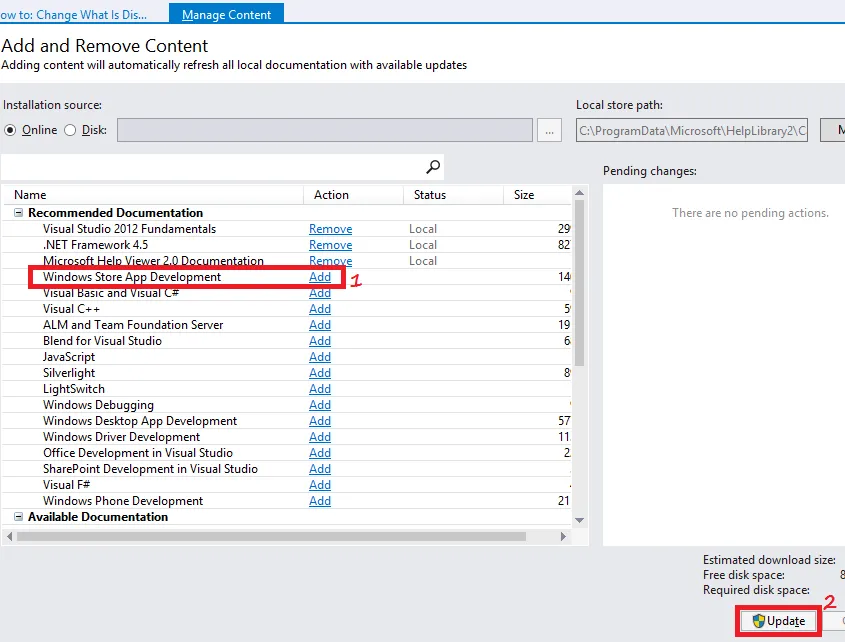Sort by the Action column header
The image size is (845, 642).
point(354,195)
